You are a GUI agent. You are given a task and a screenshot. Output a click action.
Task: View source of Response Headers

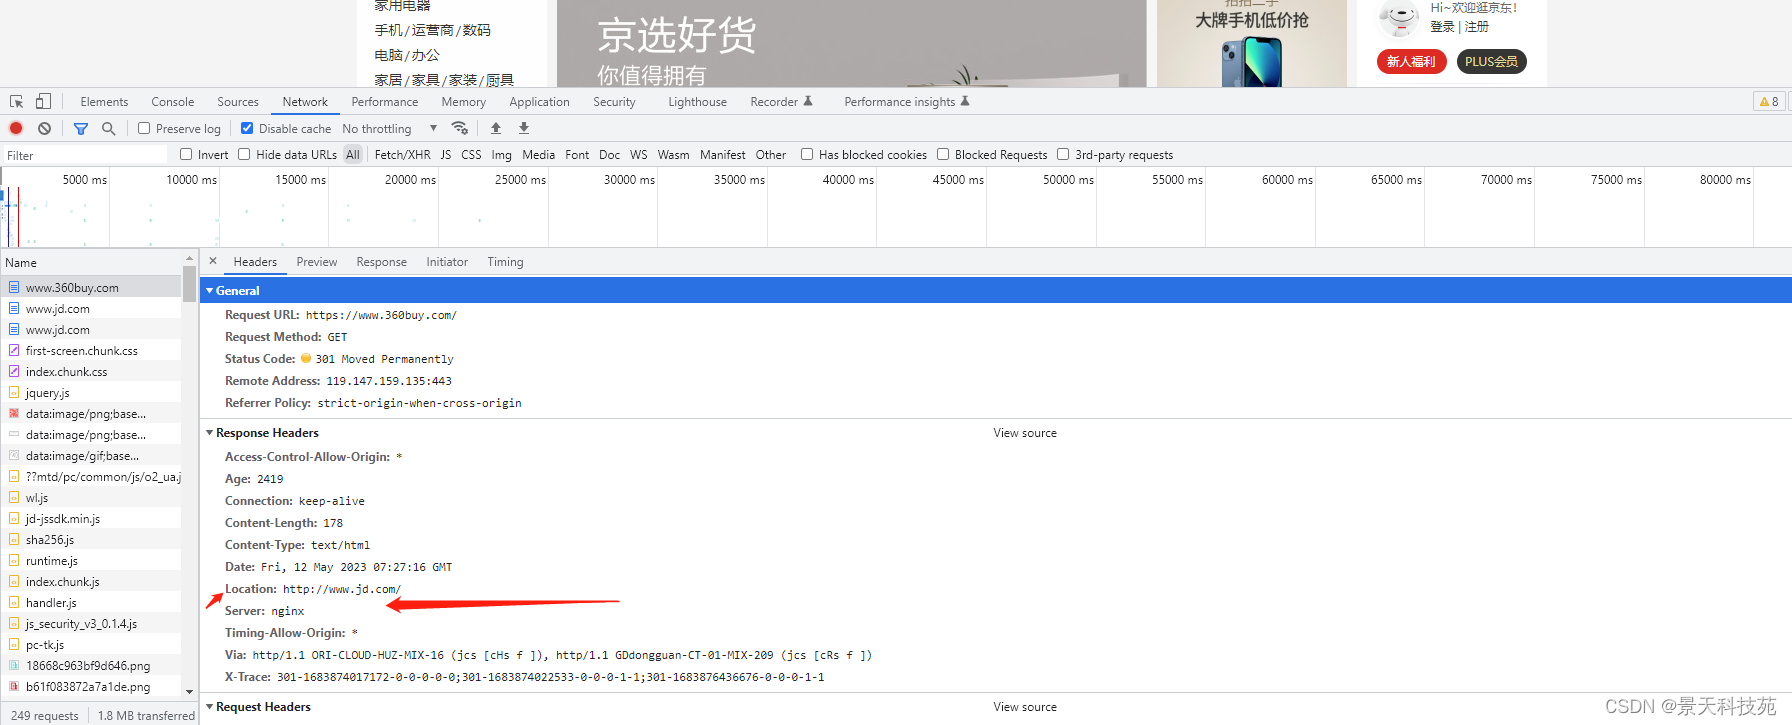1025,433
